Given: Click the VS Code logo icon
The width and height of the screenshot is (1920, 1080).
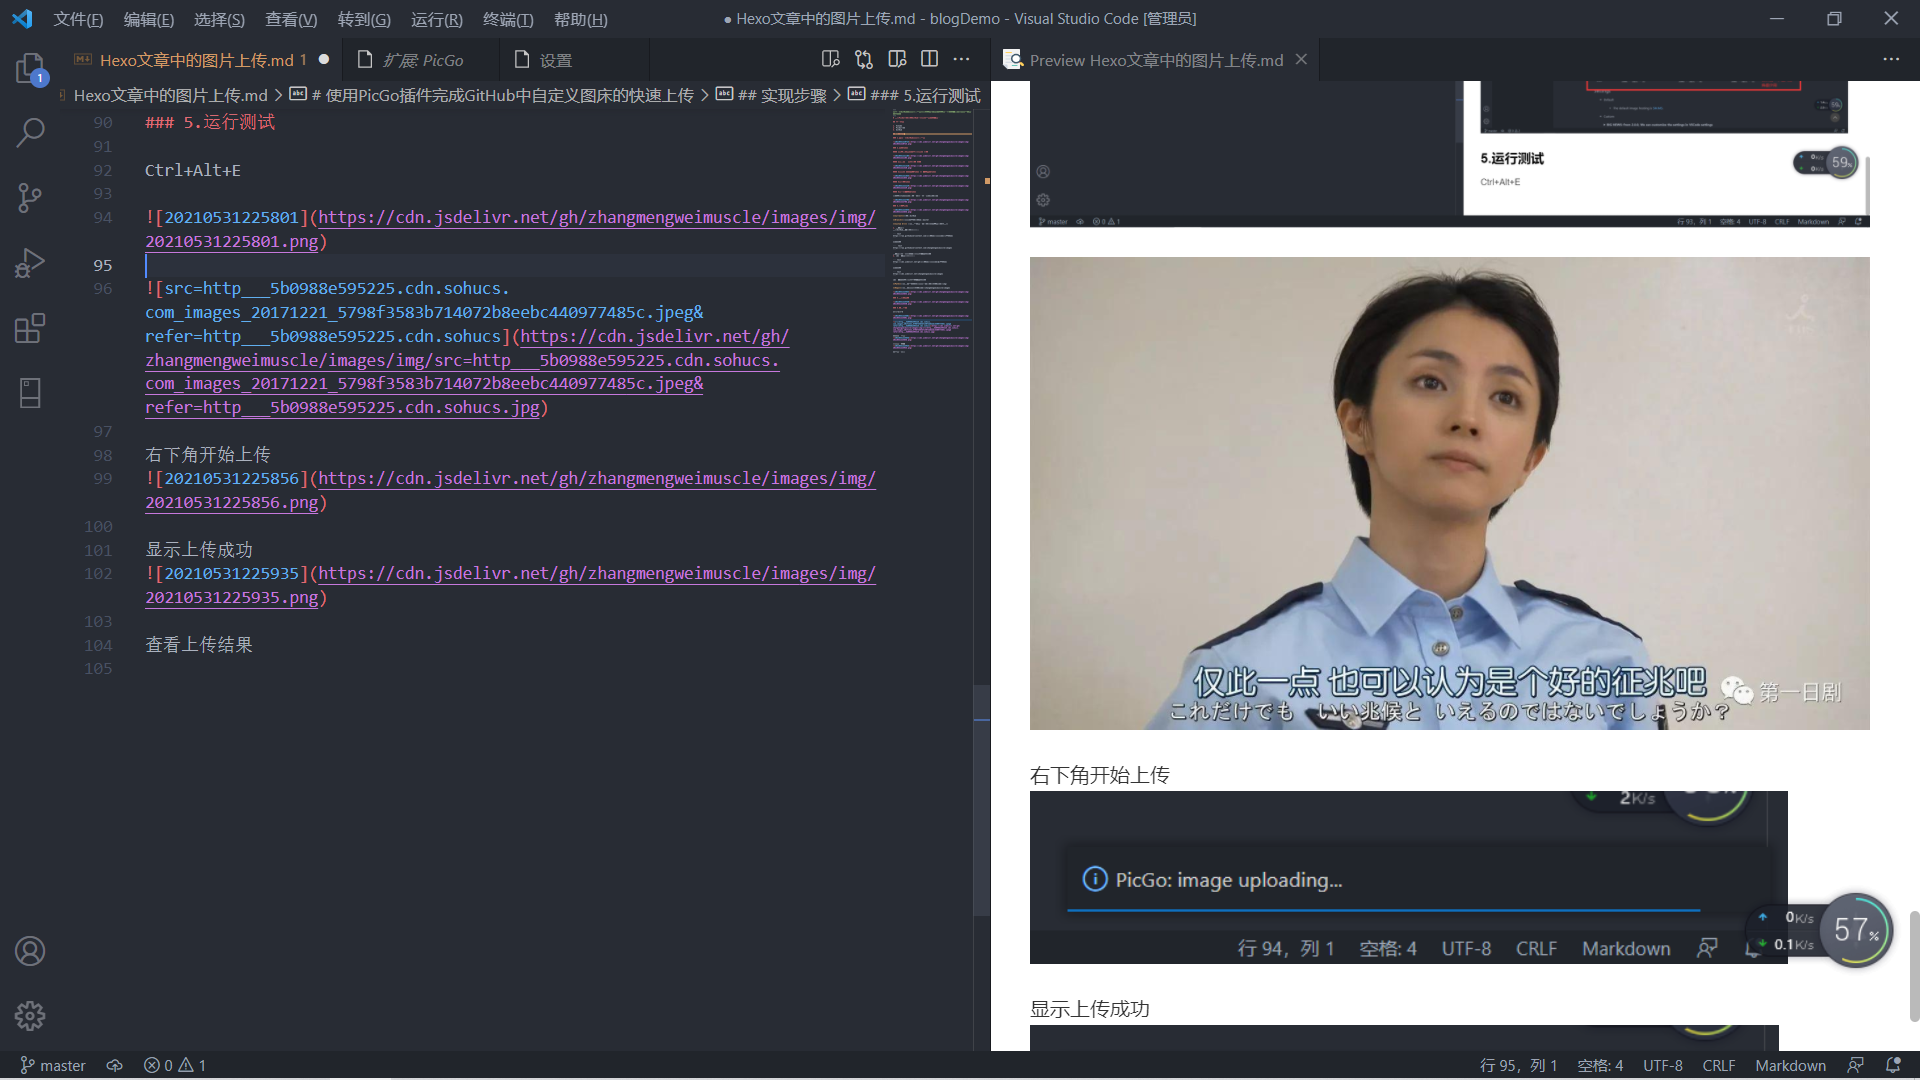Looking at the screenshot, I should coord(22,18).
